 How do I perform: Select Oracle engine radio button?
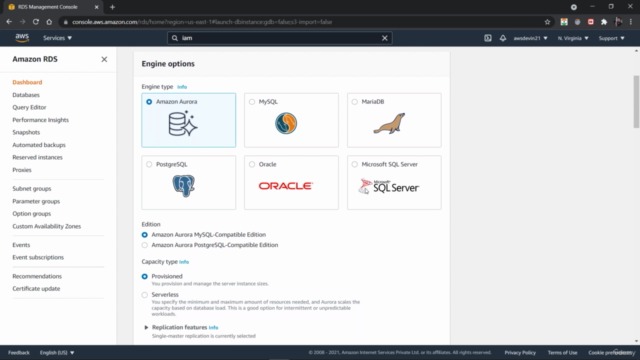tap(252, 164)
